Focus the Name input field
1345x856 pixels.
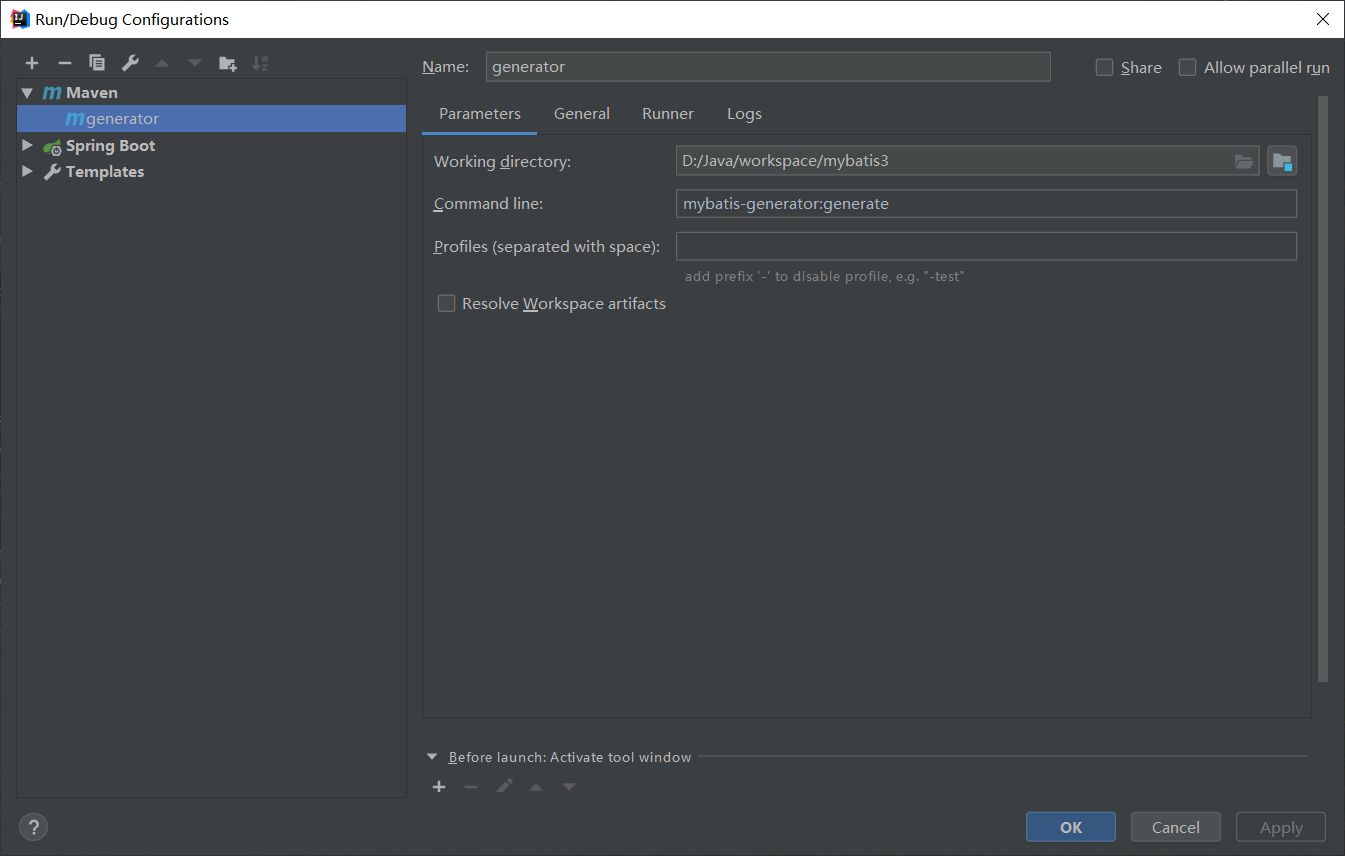coord(768,67)
